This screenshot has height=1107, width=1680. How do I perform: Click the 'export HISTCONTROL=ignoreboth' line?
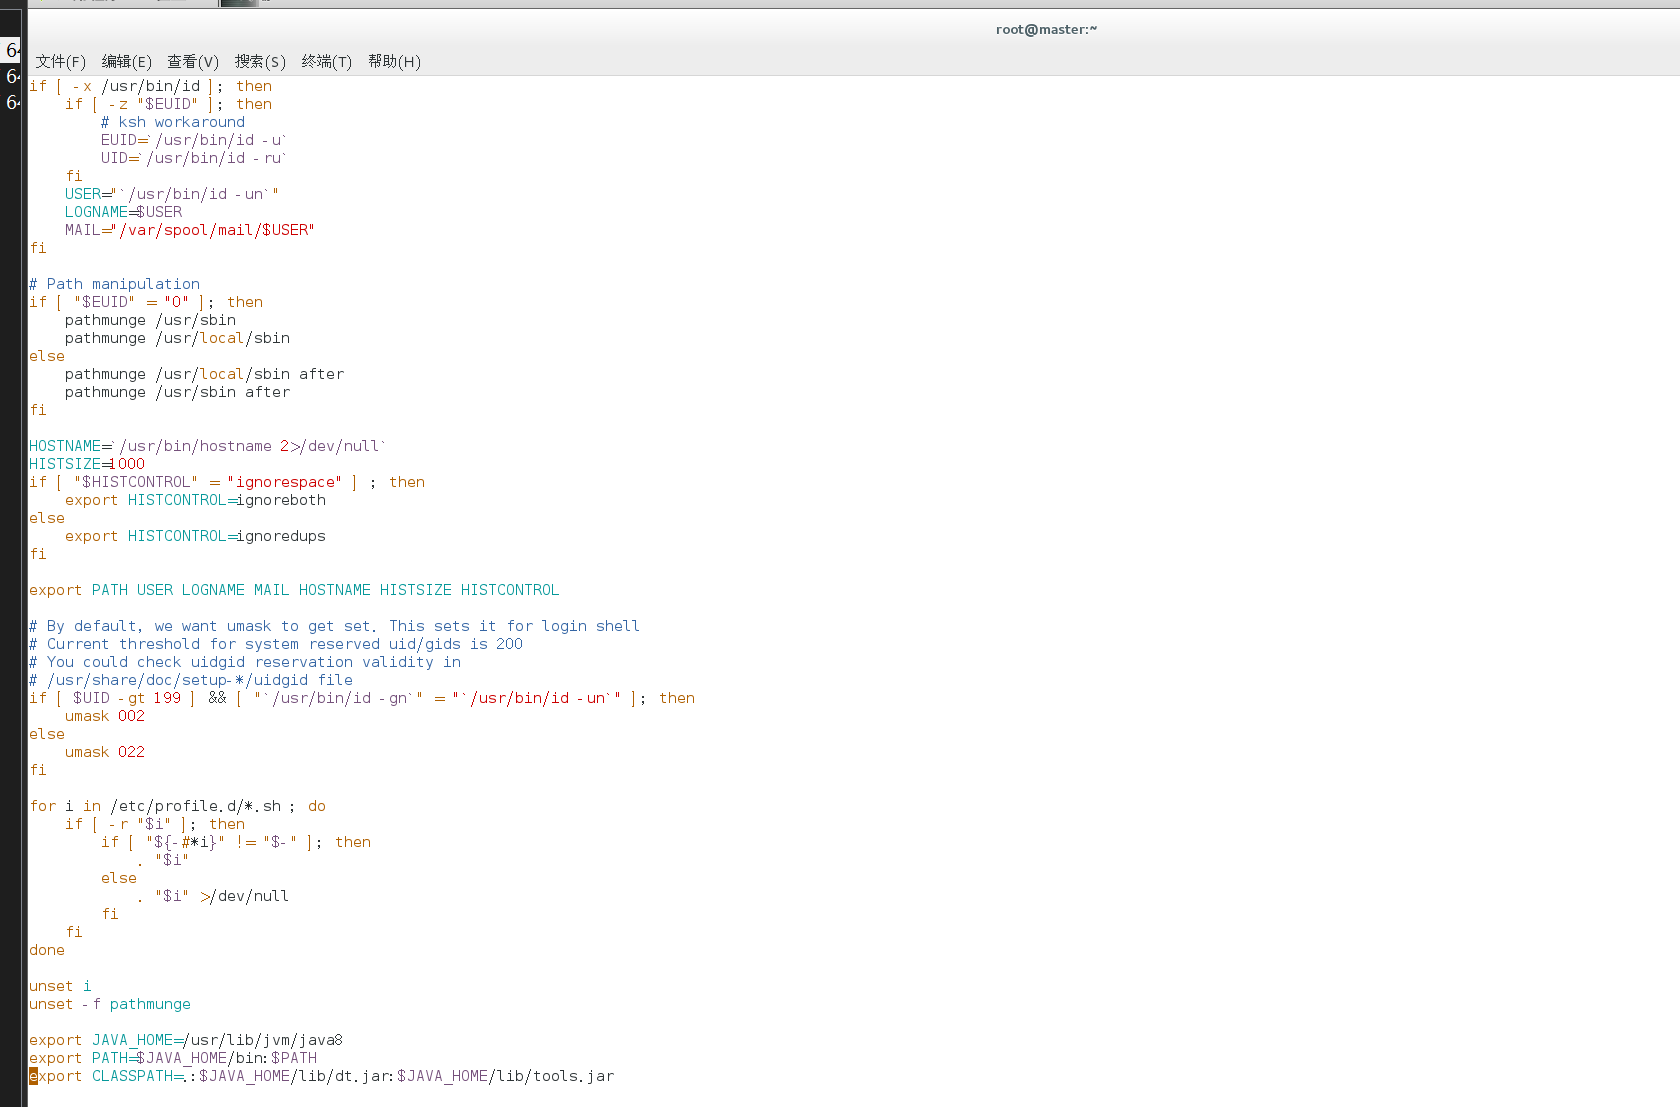[x=196, y=500]
